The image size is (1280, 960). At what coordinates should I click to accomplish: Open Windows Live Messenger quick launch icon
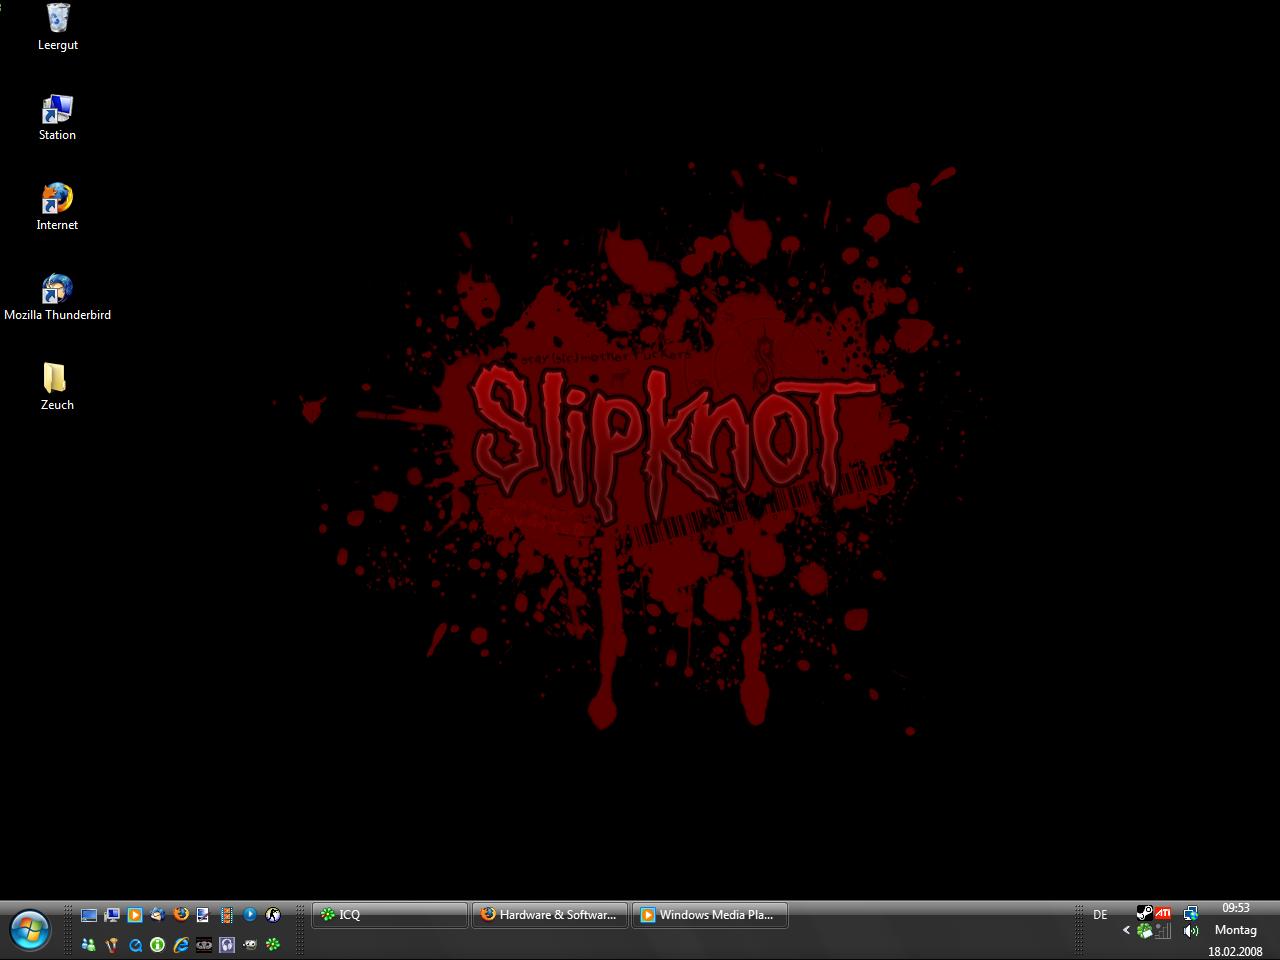click(89, 944)
